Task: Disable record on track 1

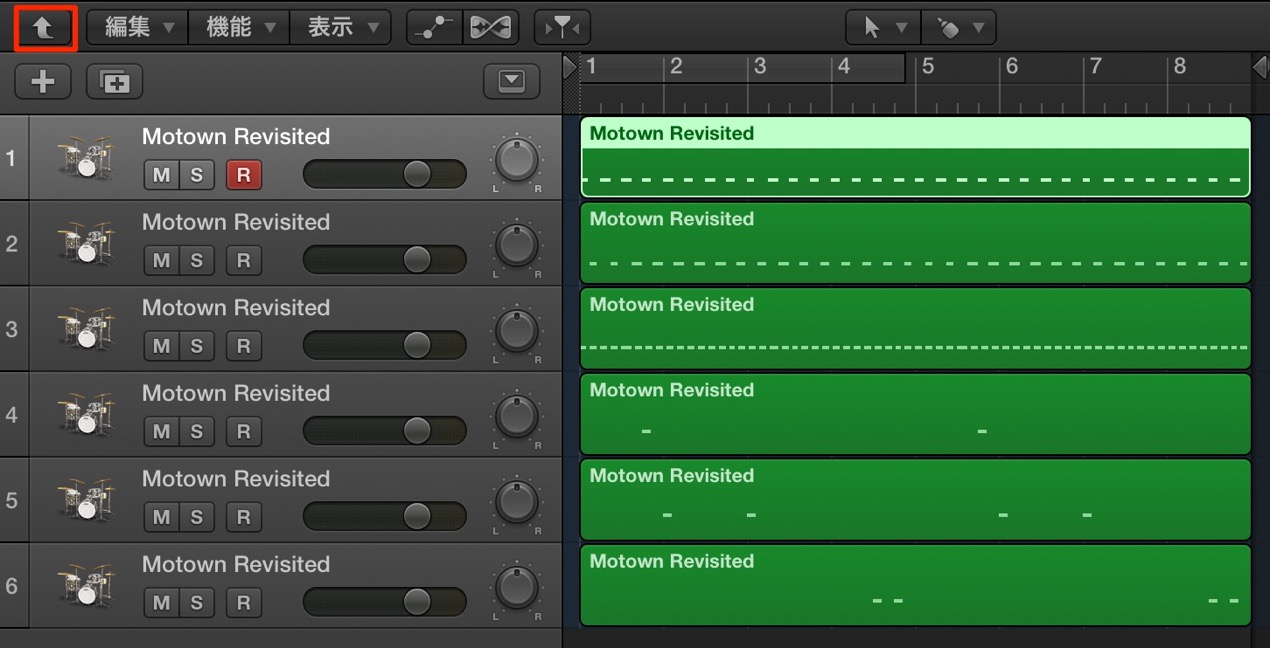Action: click(x=243, y=175)
